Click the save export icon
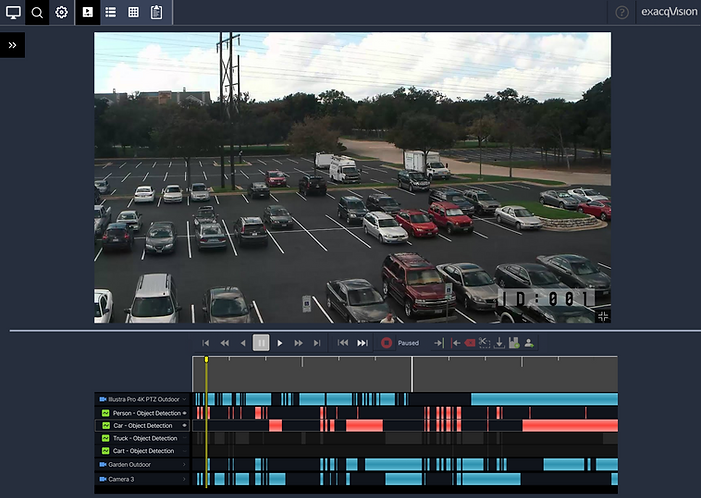The width and height of the screenshot is (701, 498). (x=514, y=343)
